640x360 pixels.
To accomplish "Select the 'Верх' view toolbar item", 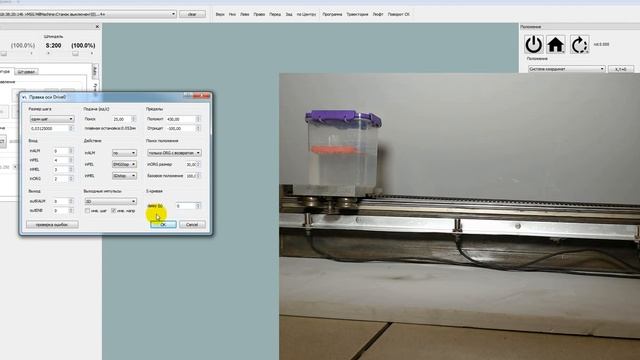I will (220, 14).
